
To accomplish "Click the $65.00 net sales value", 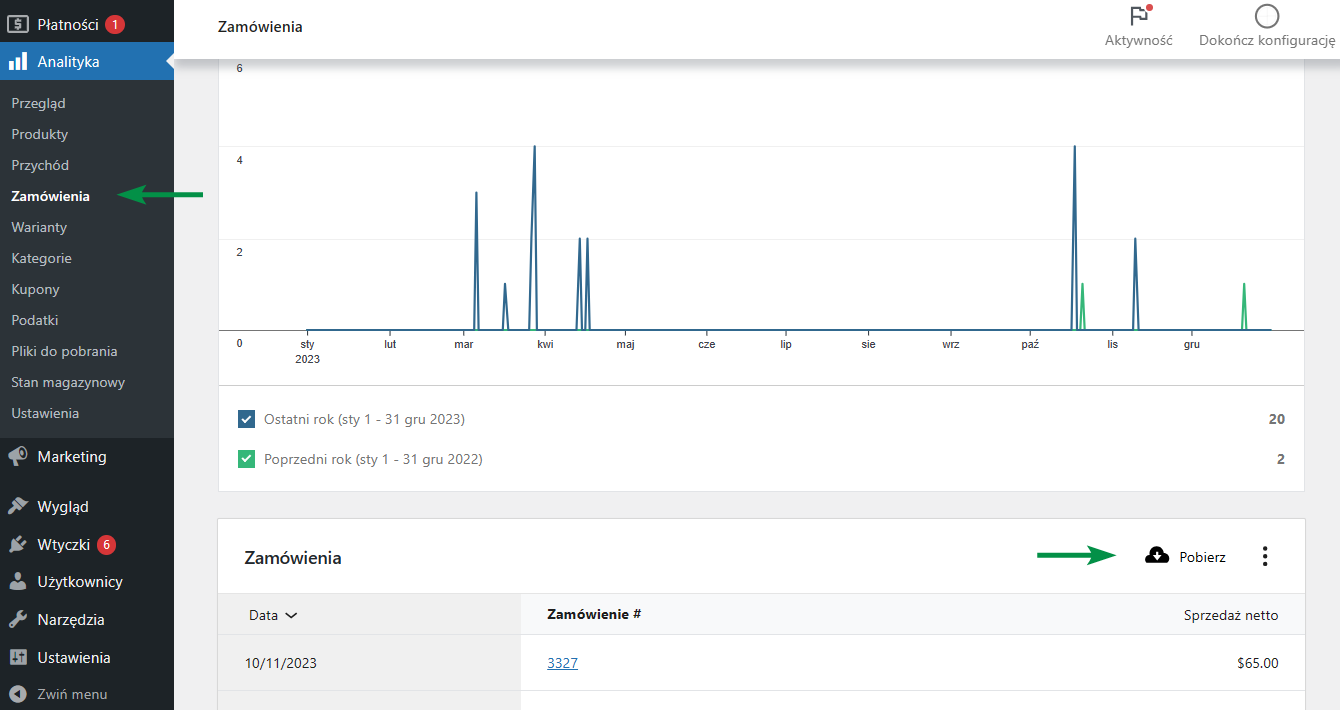I will click(1257, 663).
